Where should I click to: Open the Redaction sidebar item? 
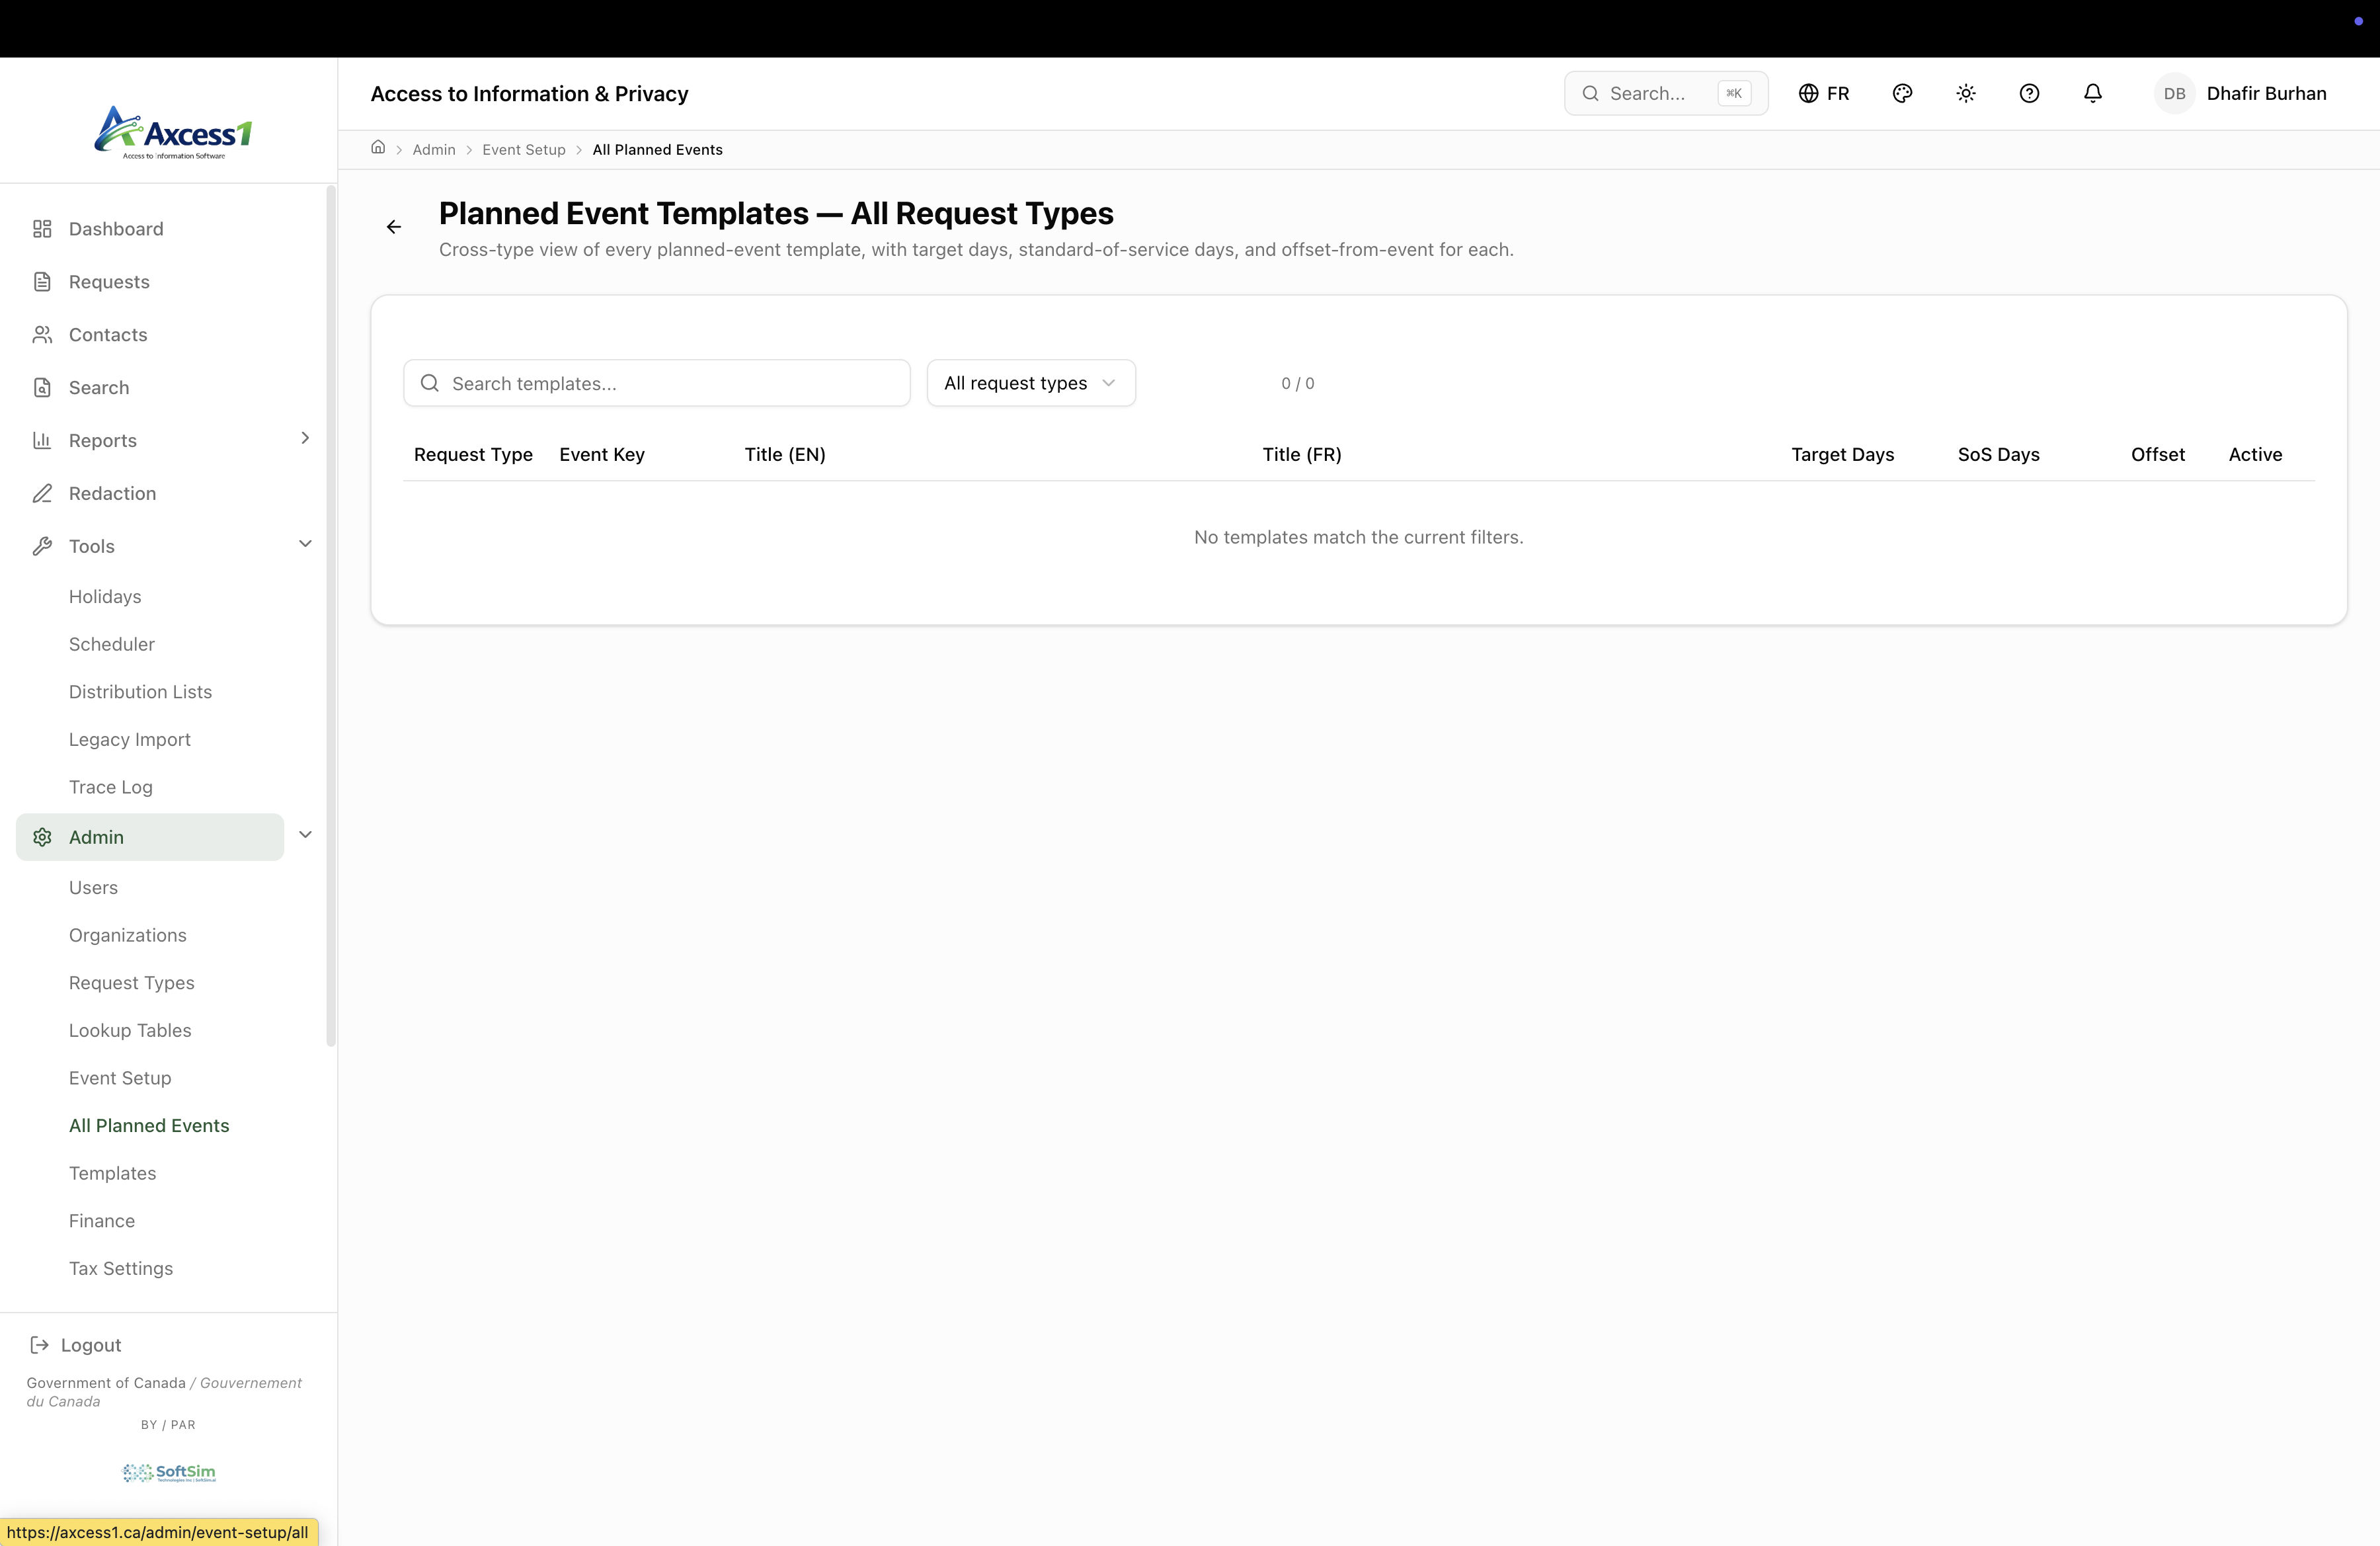pos(112,493)
